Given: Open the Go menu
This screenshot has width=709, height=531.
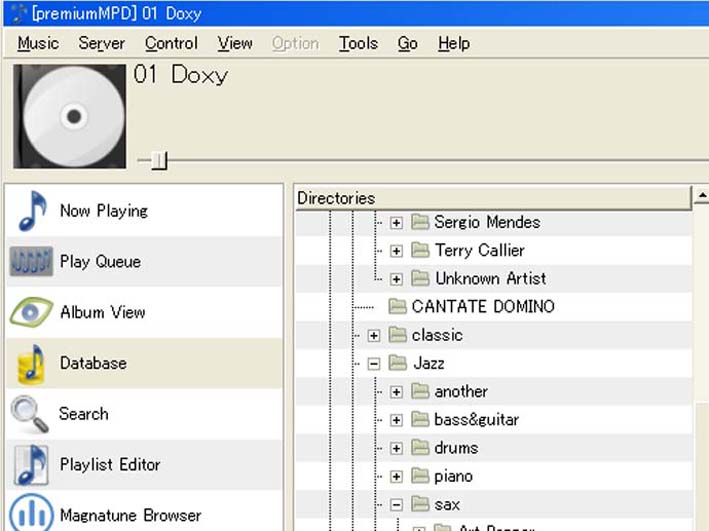Looking at the screenshot, I should pyautogui.click(x=407, y=43).
